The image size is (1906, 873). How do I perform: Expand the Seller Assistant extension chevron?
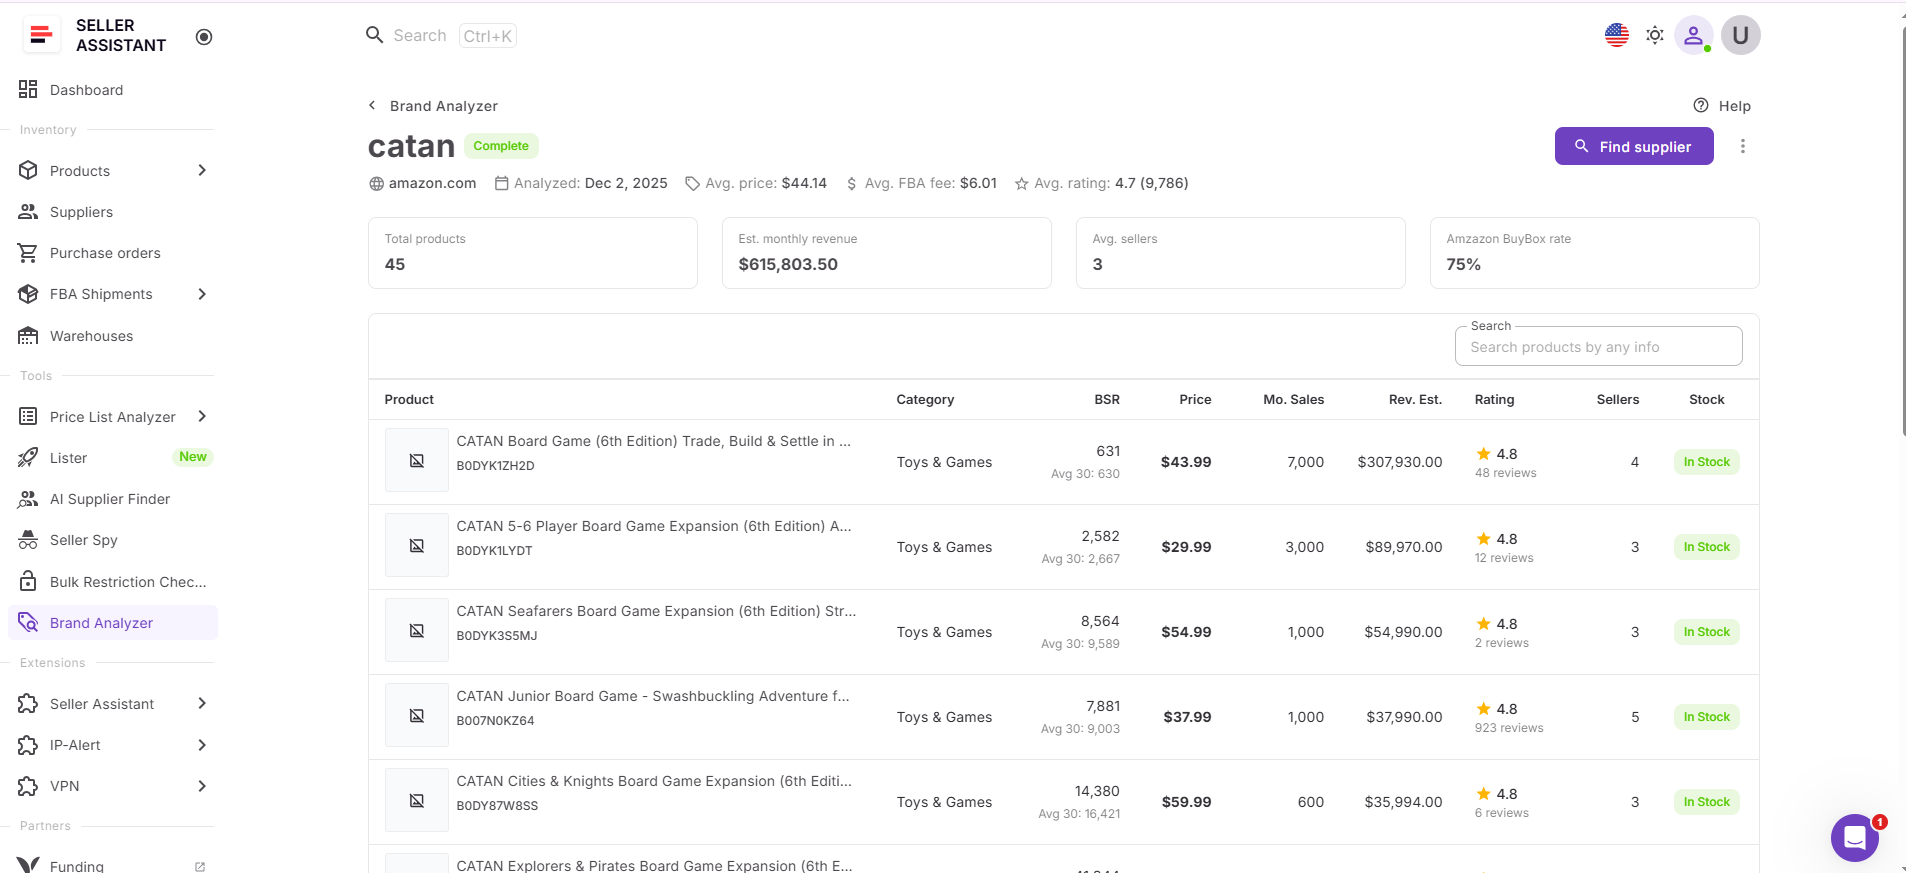[x=202, y=703]
